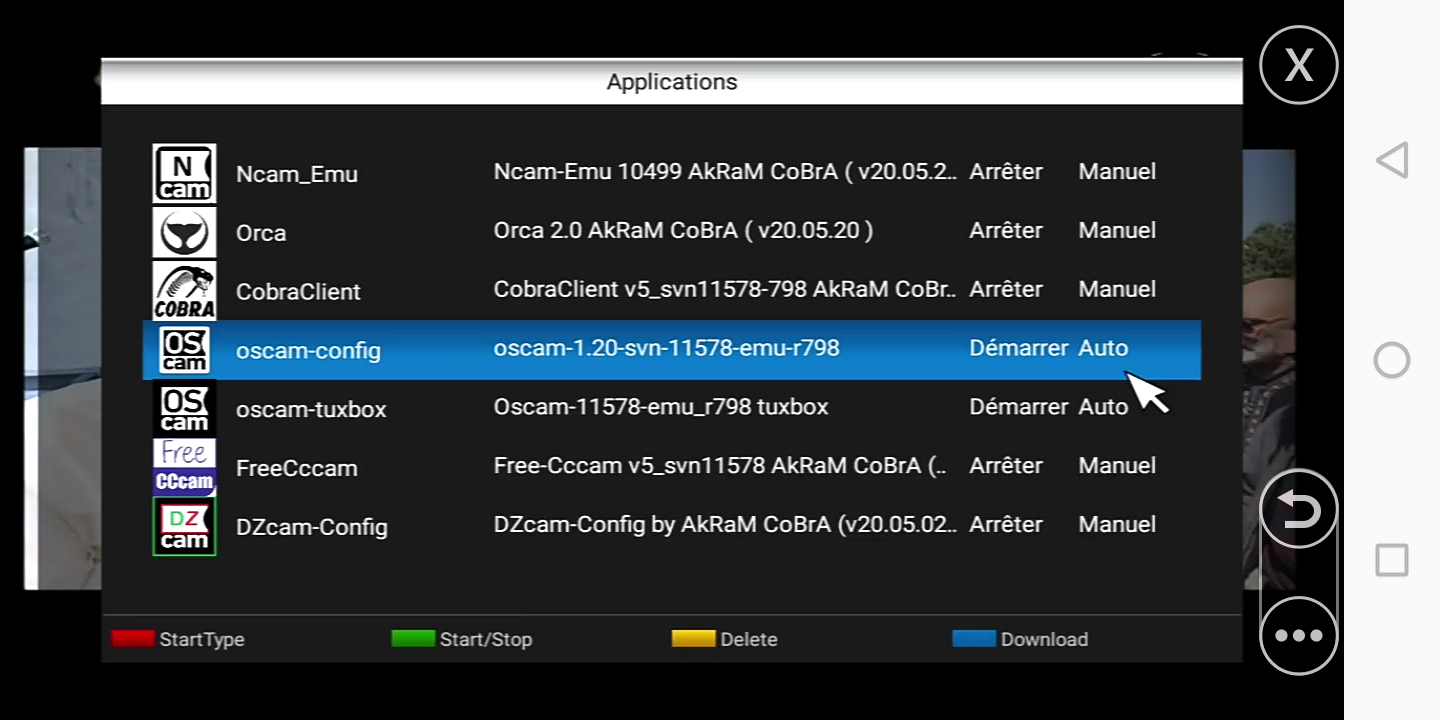Screen dimensions: 1440x720
Task: Click the Ncam_Emu app icon
Action: [x=184, y=173]
